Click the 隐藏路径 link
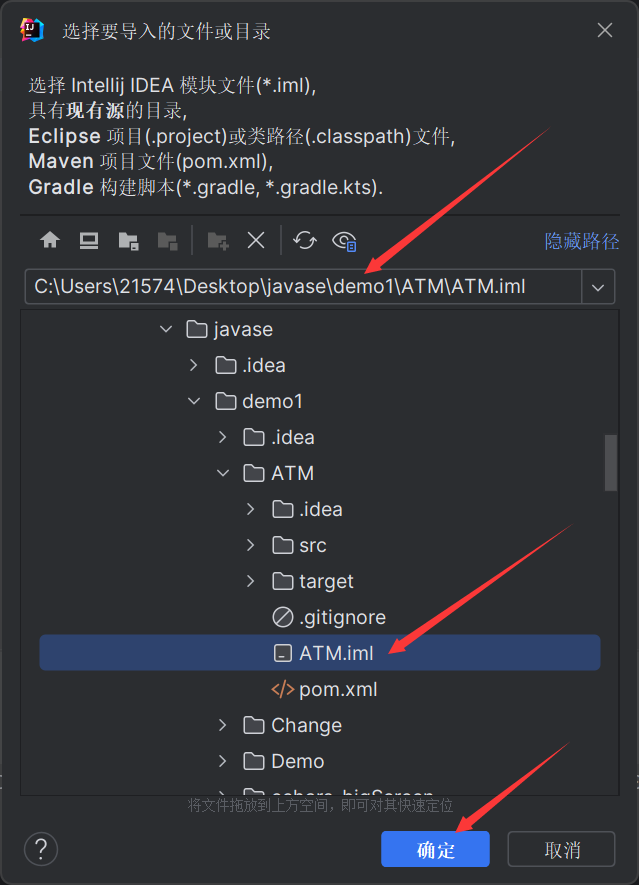 [x=582, y=242]
